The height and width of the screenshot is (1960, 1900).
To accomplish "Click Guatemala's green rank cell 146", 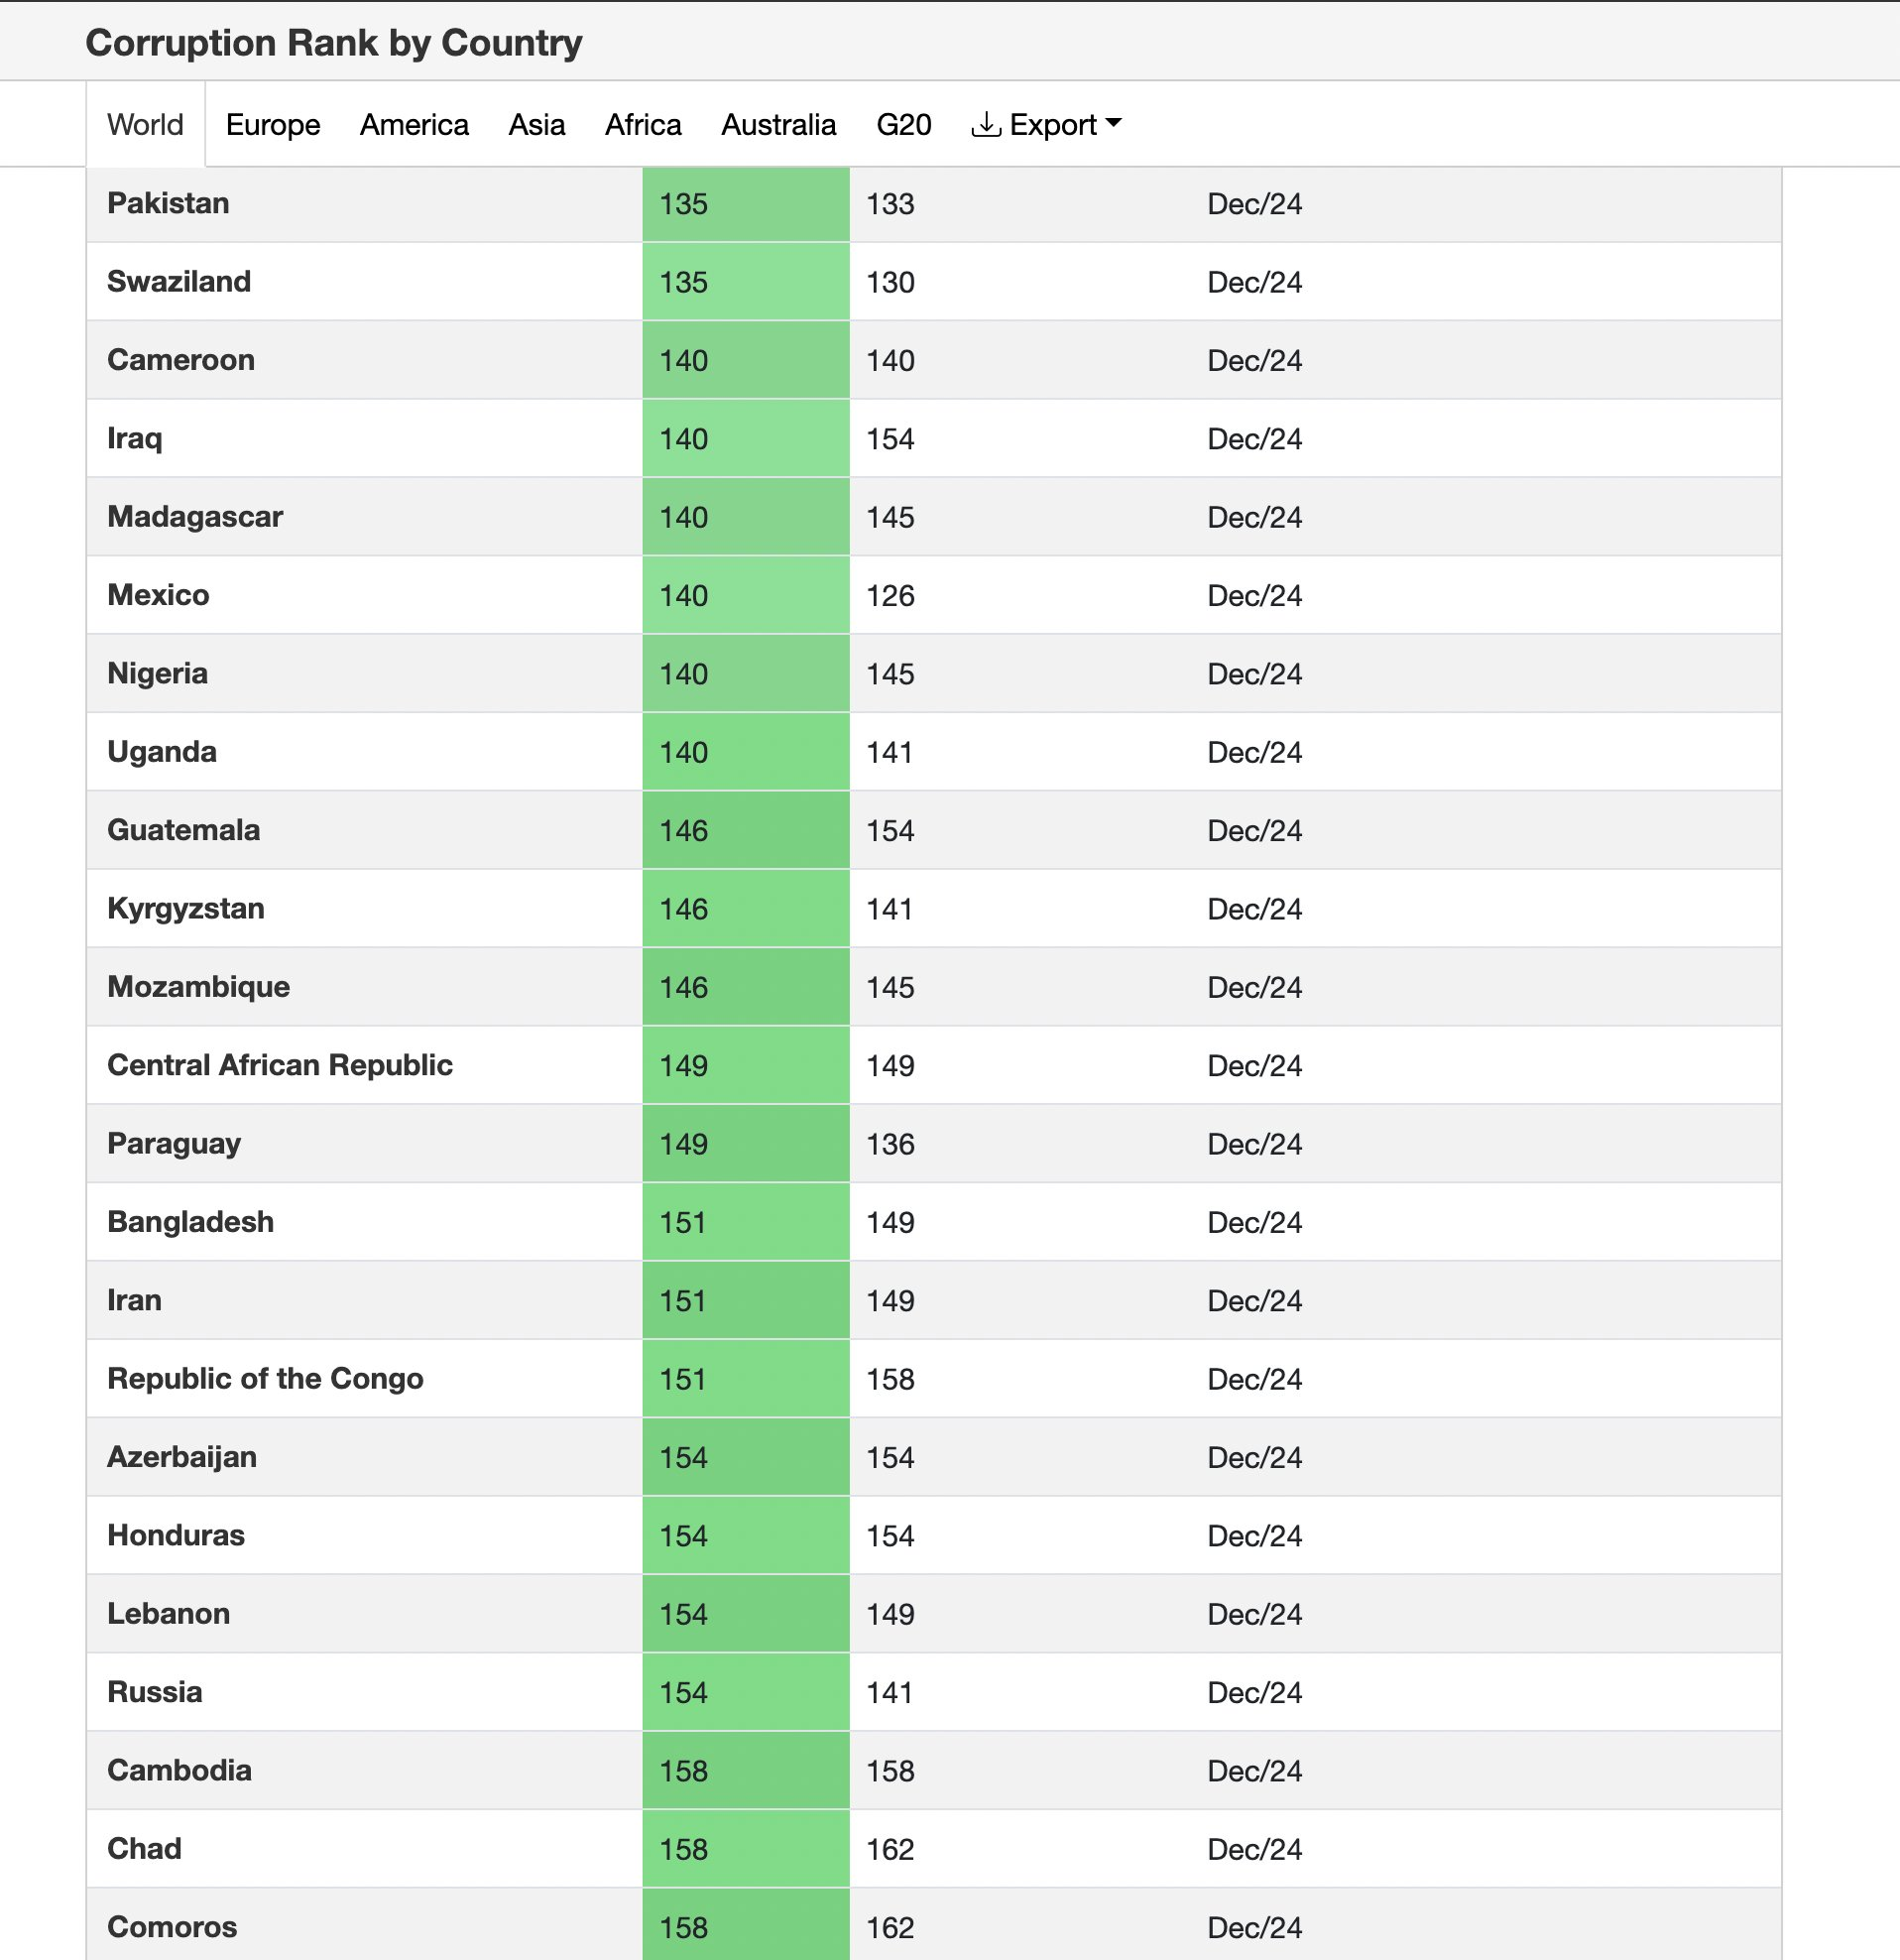I will click(x=746, y=830).
